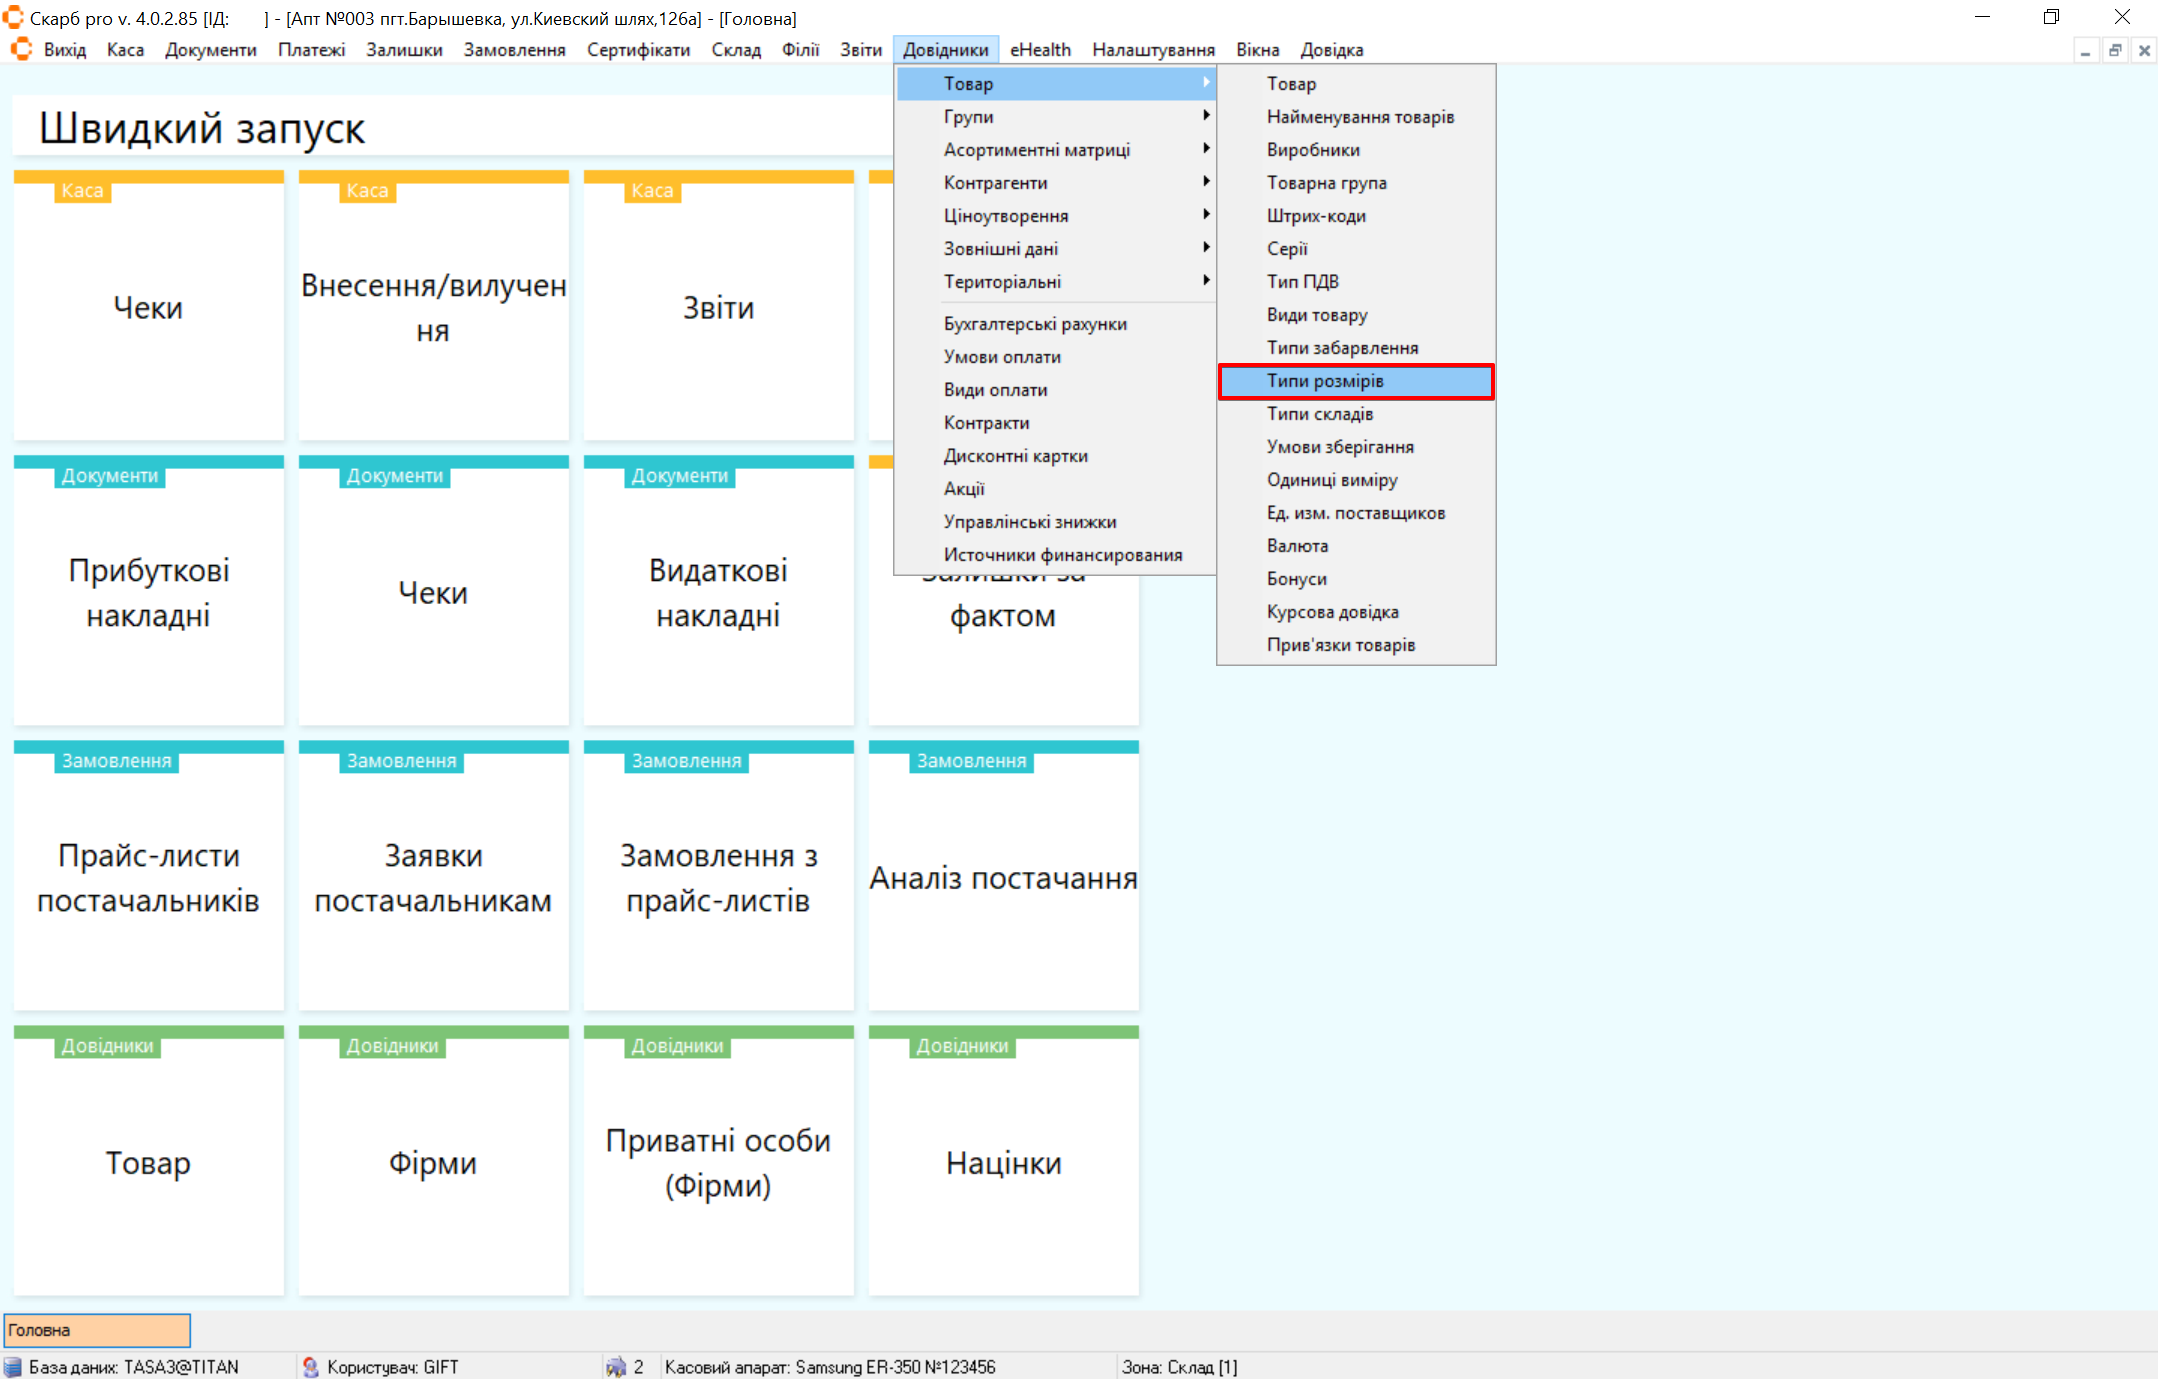Launch the Аналіз постачання tile
Screen dimensions: 2158x1379
(x=1003, y=877)
